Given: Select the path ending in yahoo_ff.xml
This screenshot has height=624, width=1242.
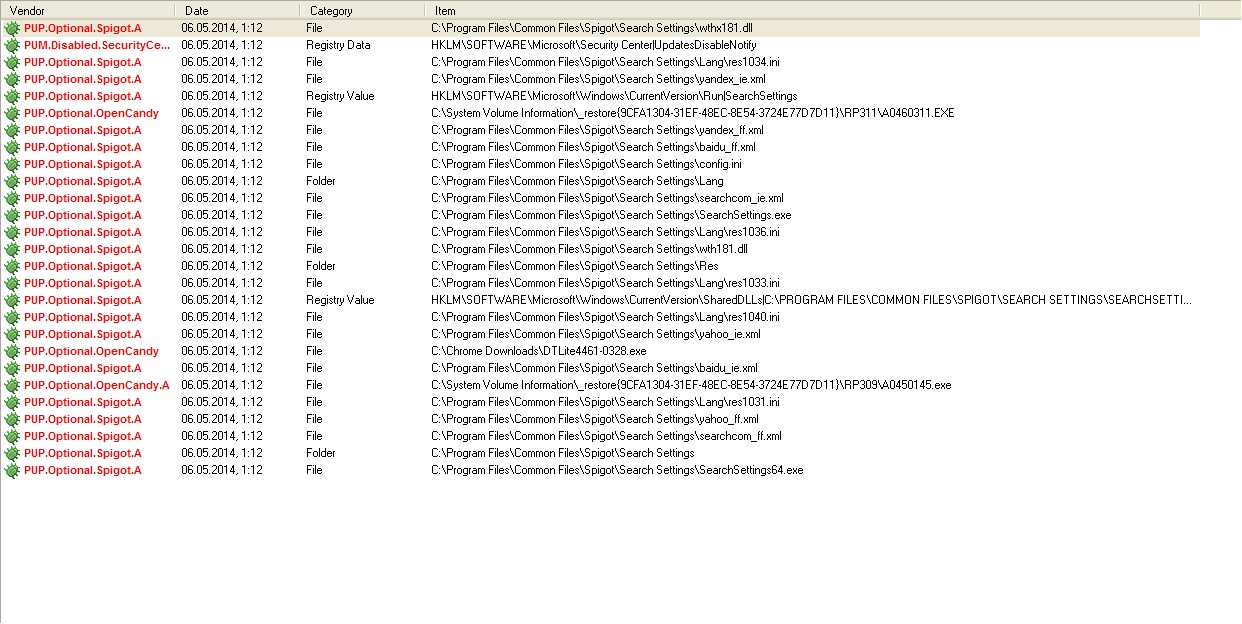Looking at the screenshot, I should click(x=595, y=419).
